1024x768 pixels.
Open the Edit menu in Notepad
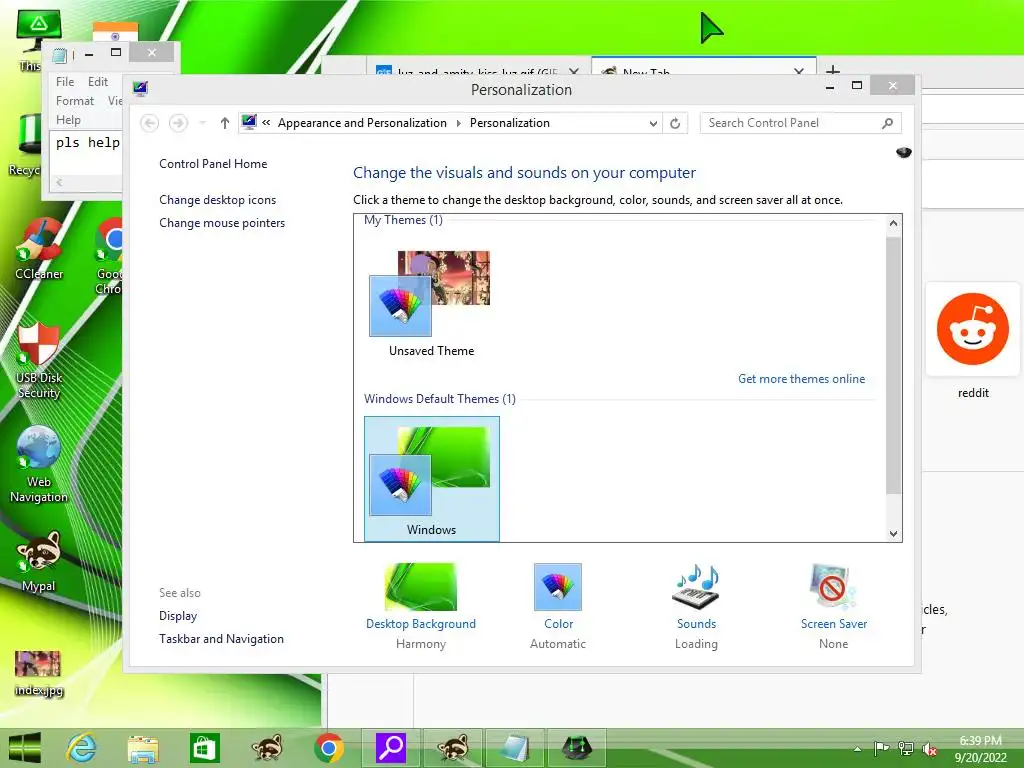pos(98,82)
